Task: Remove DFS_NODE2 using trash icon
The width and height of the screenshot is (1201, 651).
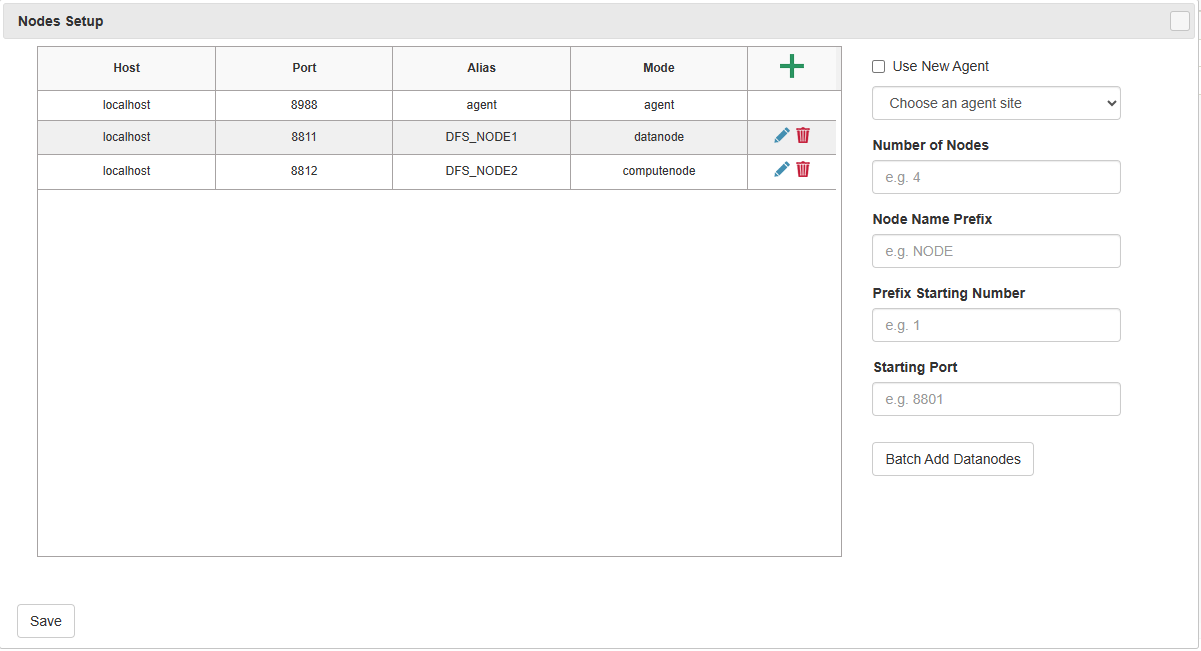Action: coord(803,170)
